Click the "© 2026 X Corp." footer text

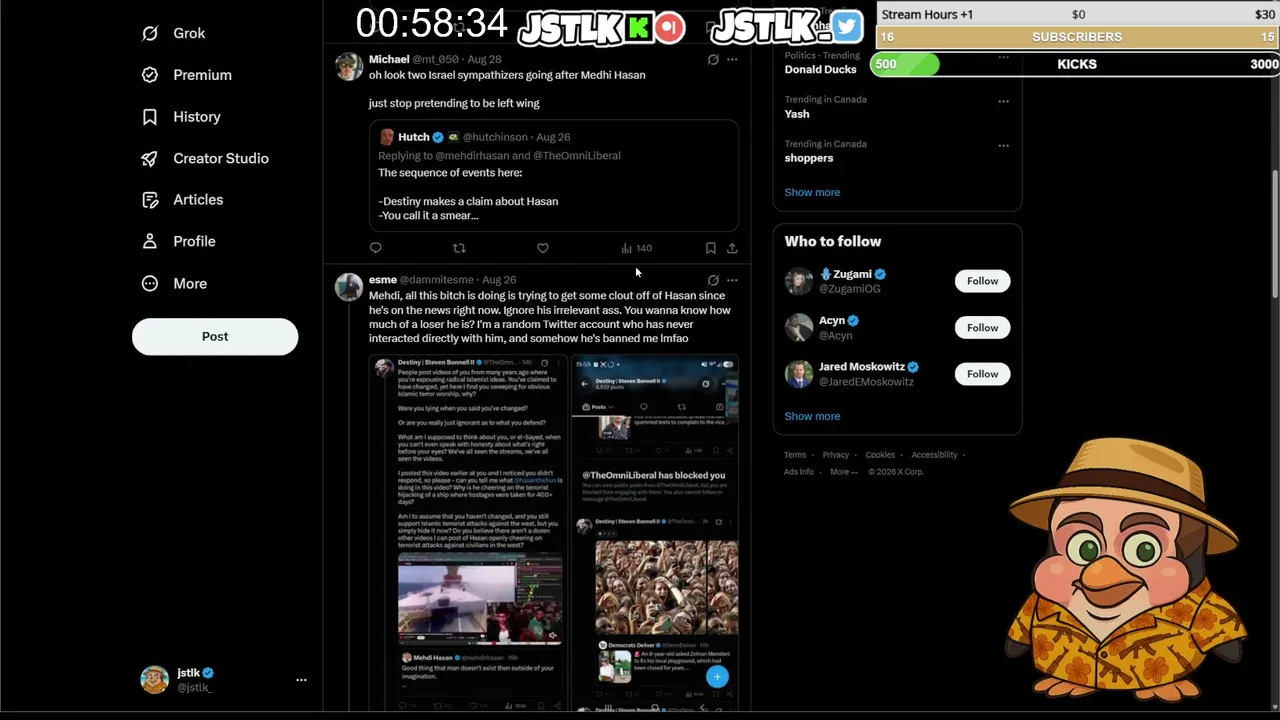click(896, 472)
